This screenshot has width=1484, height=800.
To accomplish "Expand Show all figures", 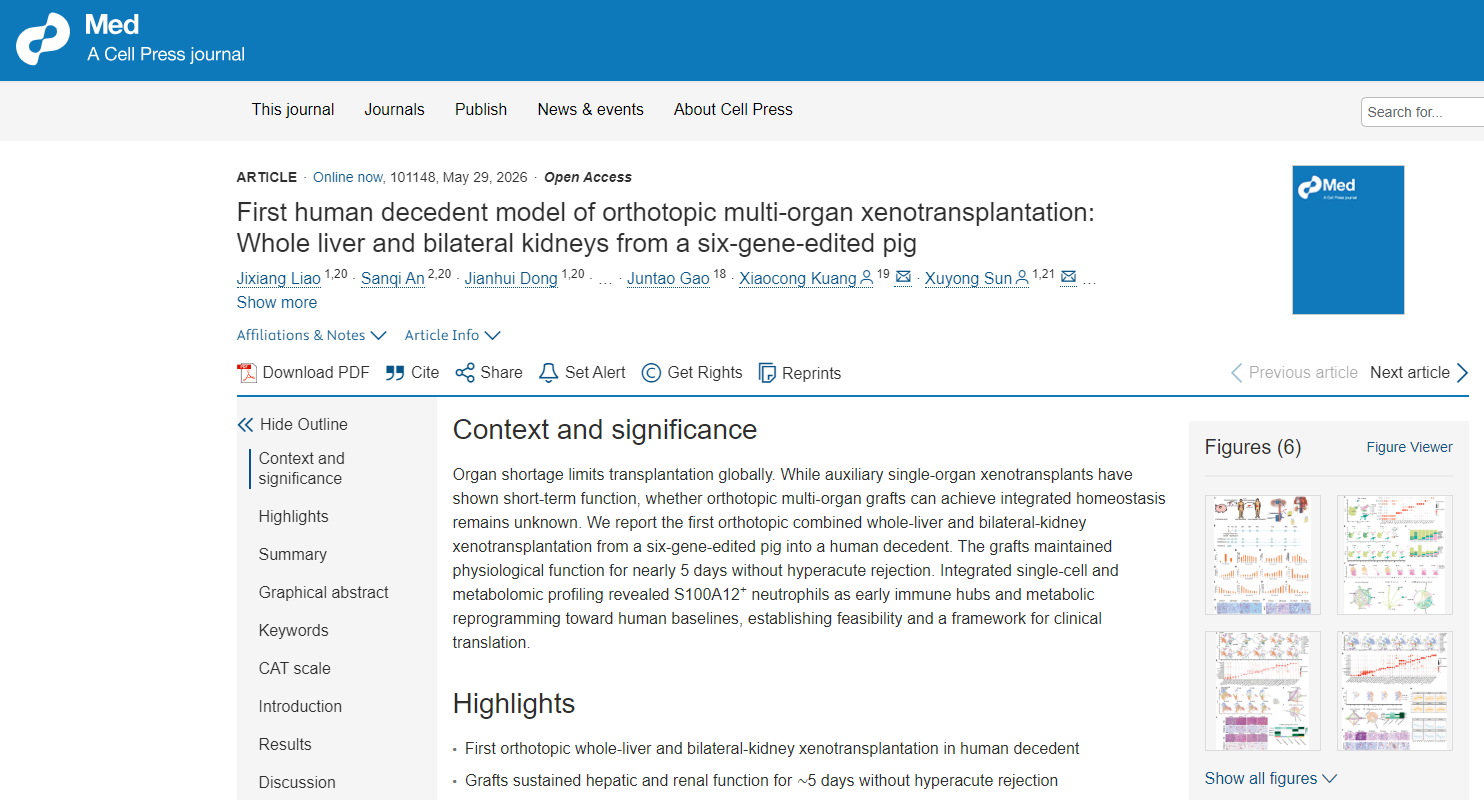I will tap(1270, 778).
